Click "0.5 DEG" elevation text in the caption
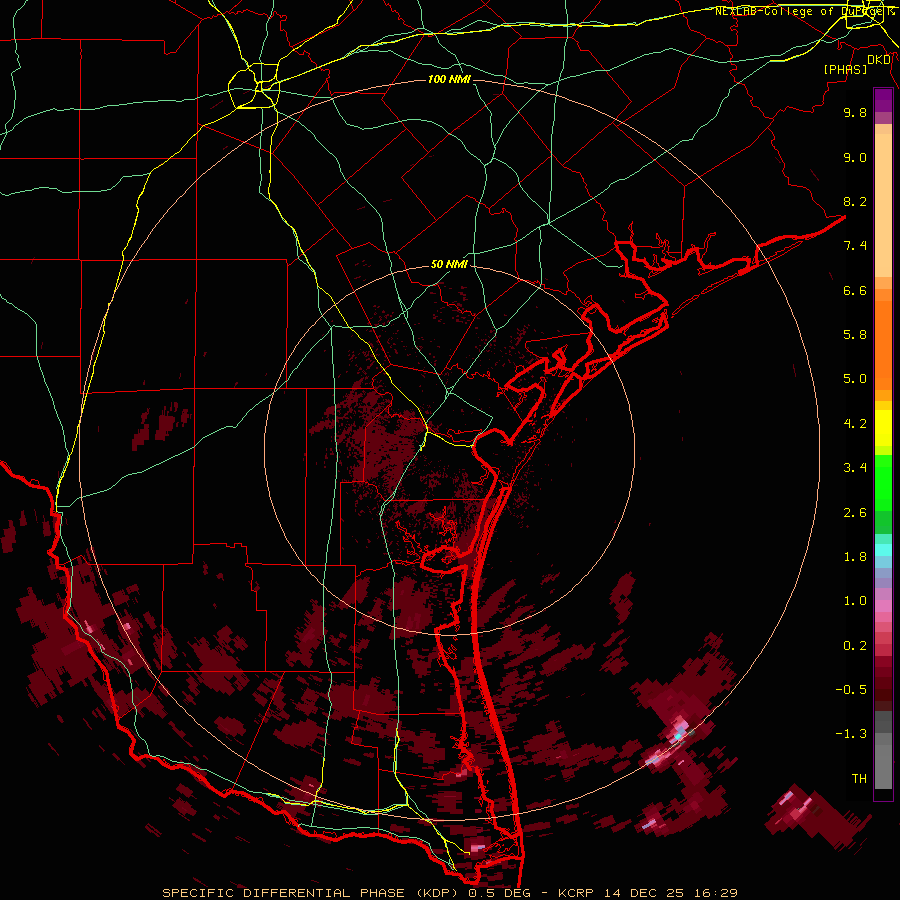Image resolution: width=900 pixels, height=900 pixels. (498, 893)
